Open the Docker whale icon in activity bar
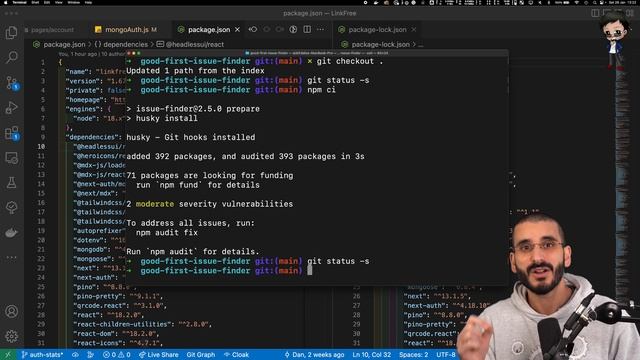Screen dimensions: 640x360 (11, 233)
